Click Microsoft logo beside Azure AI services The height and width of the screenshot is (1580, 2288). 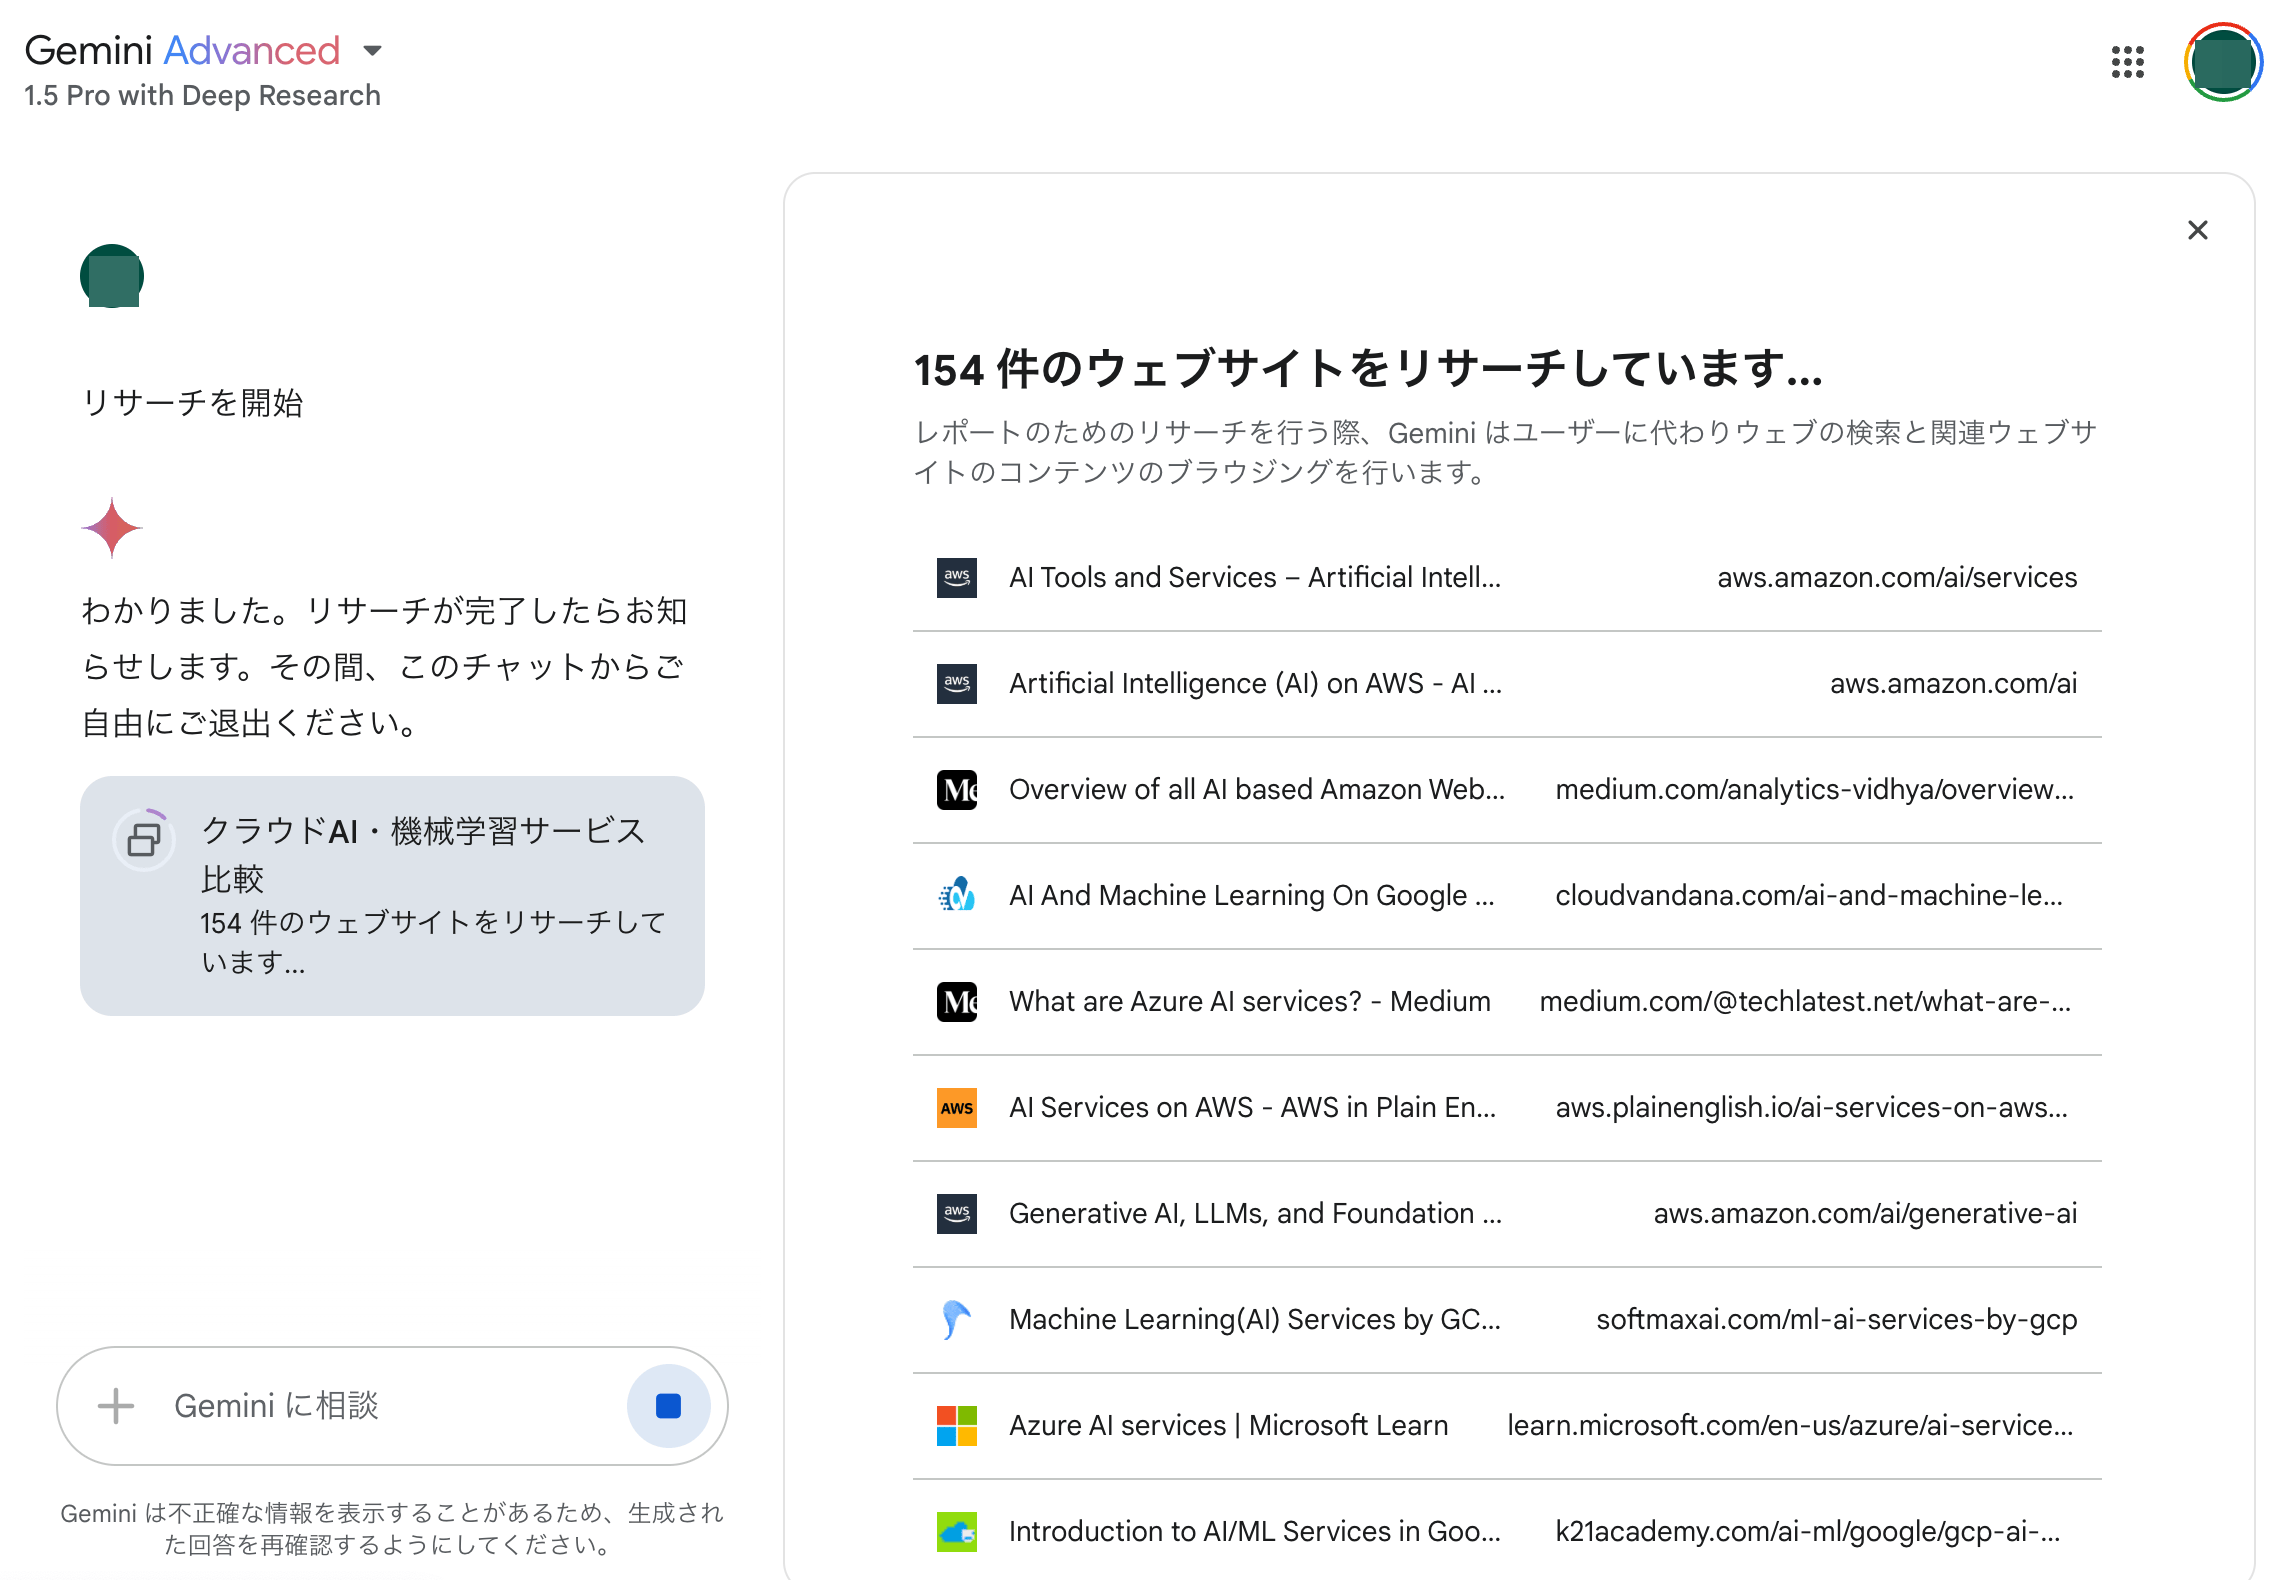pos(956,1426)
